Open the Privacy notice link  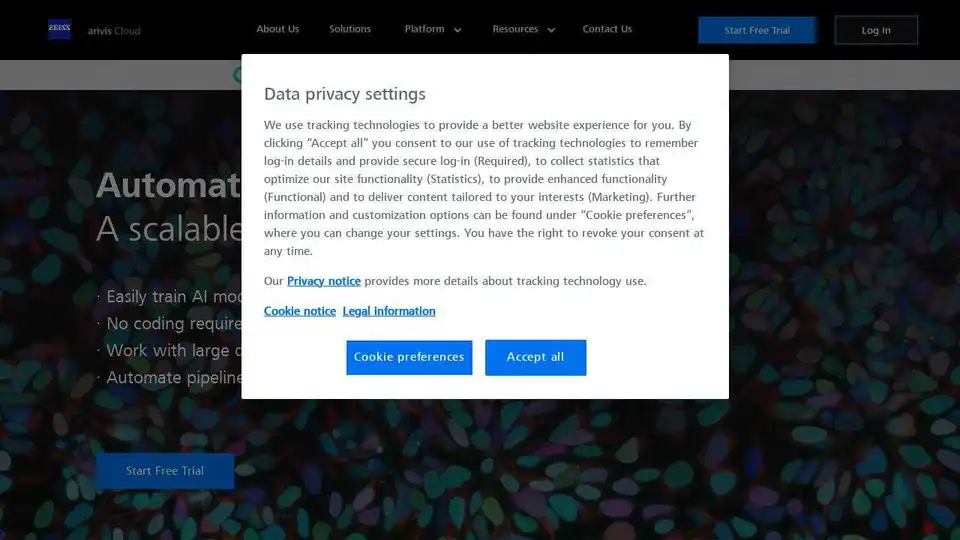[324, 281]
